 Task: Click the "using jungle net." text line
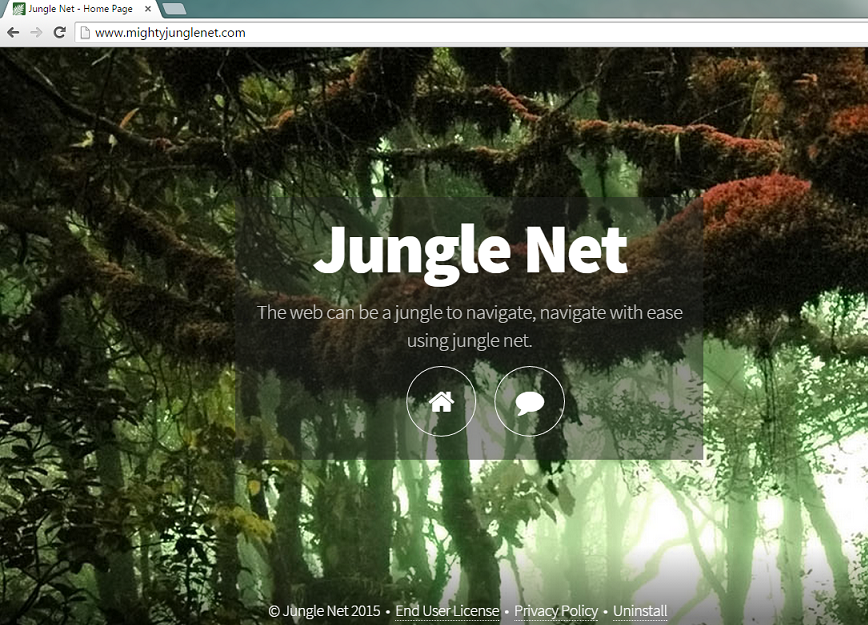pyautogui.click(x=470, y=341)
